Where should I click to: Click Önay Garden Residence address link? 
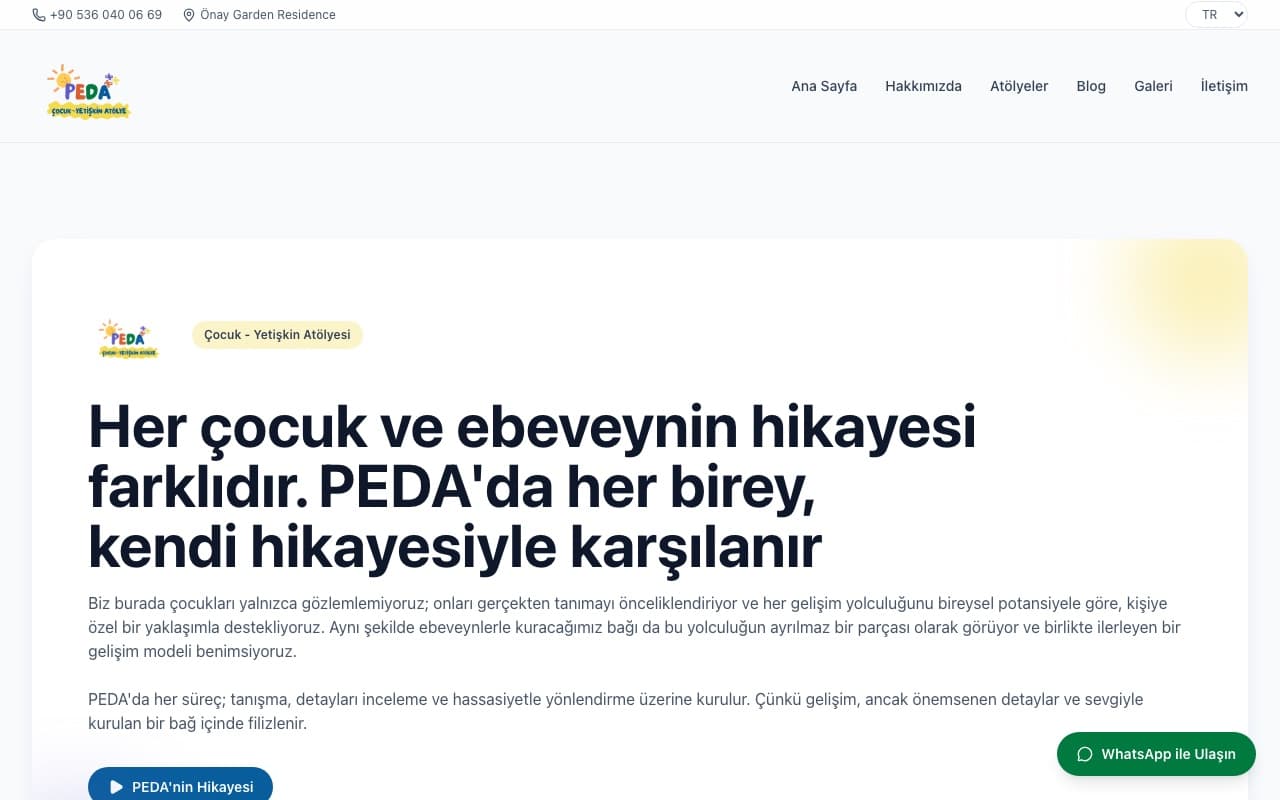coord(268,15)
